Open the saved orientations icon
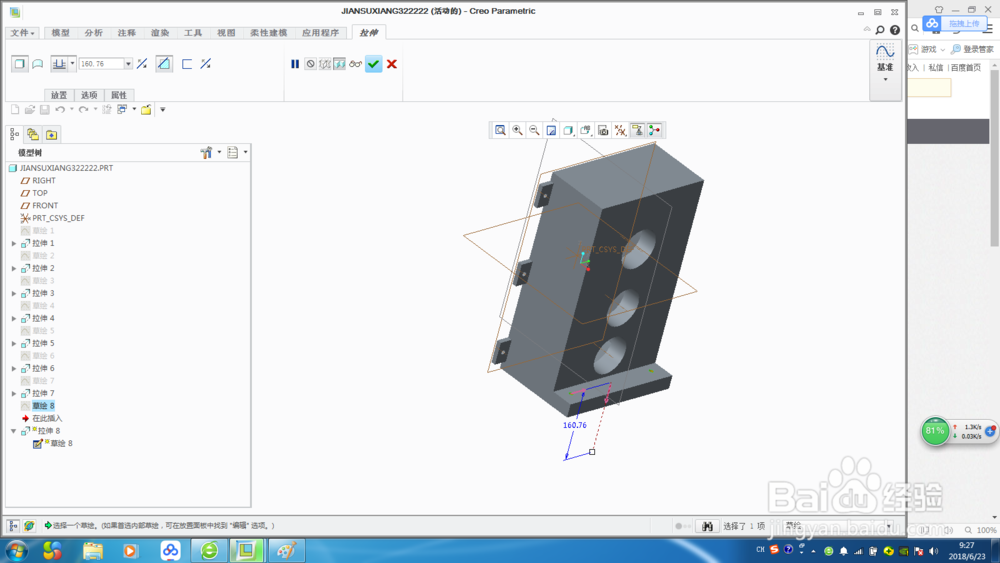1000x563 pixels. point(585,130)
